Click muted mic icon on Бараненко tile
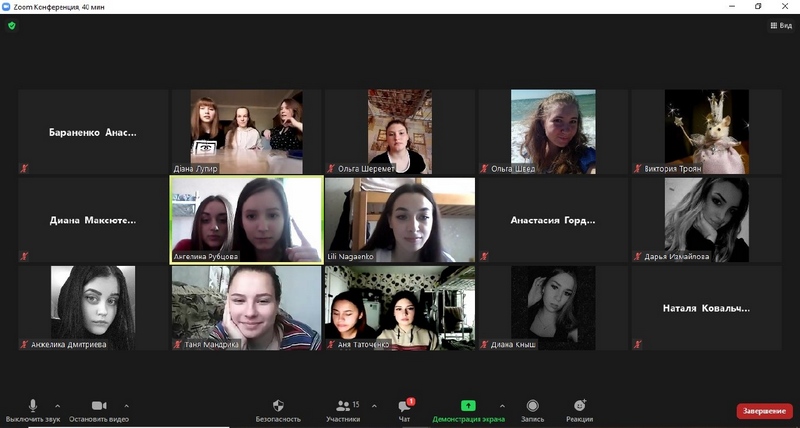The width and height of the screenshot is (800, 428). (x=24, y=168)
